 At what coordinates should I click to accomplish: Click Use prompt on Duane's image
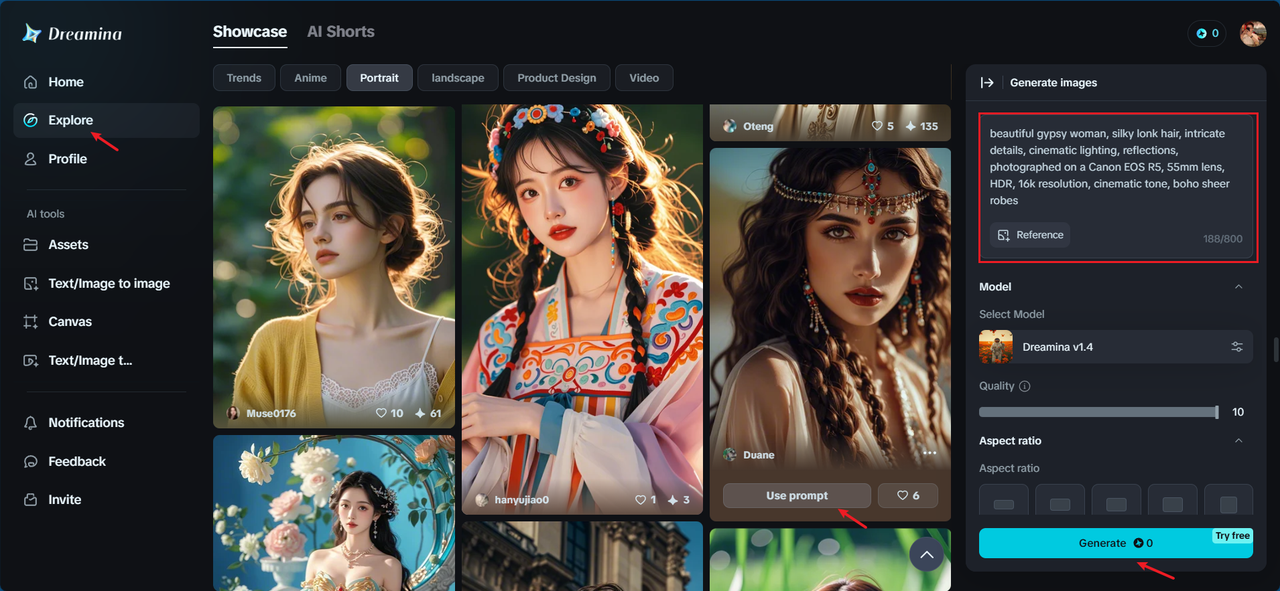(x=797, y=496)
